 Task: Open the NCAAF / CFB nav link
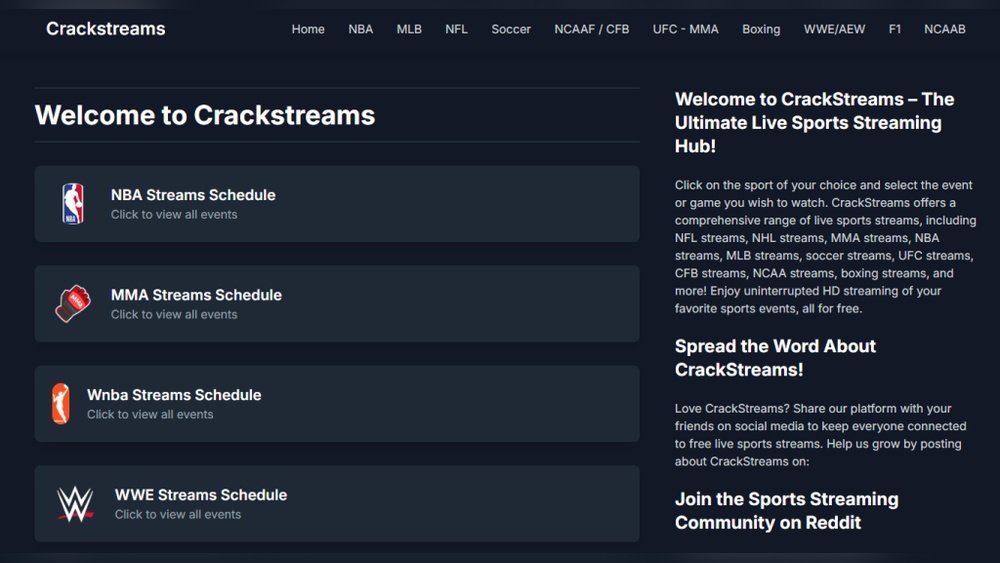pos(592,29)
